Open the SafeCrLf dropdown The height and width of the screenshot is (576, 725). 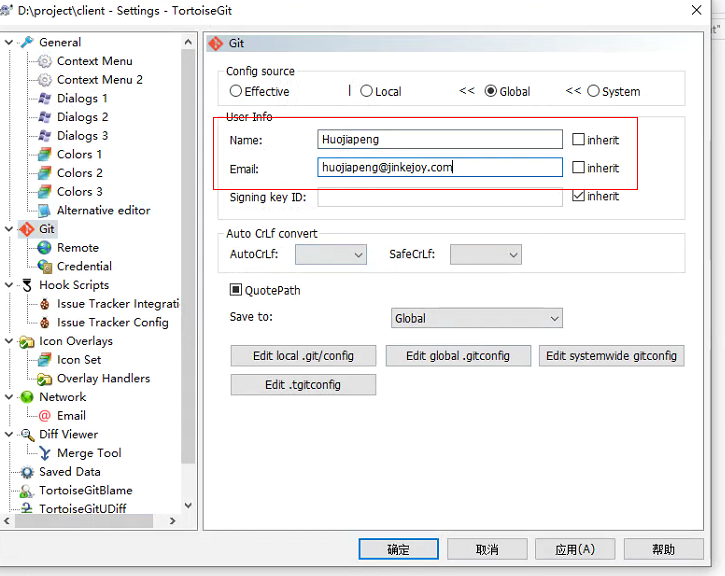[x=485, y=255]
